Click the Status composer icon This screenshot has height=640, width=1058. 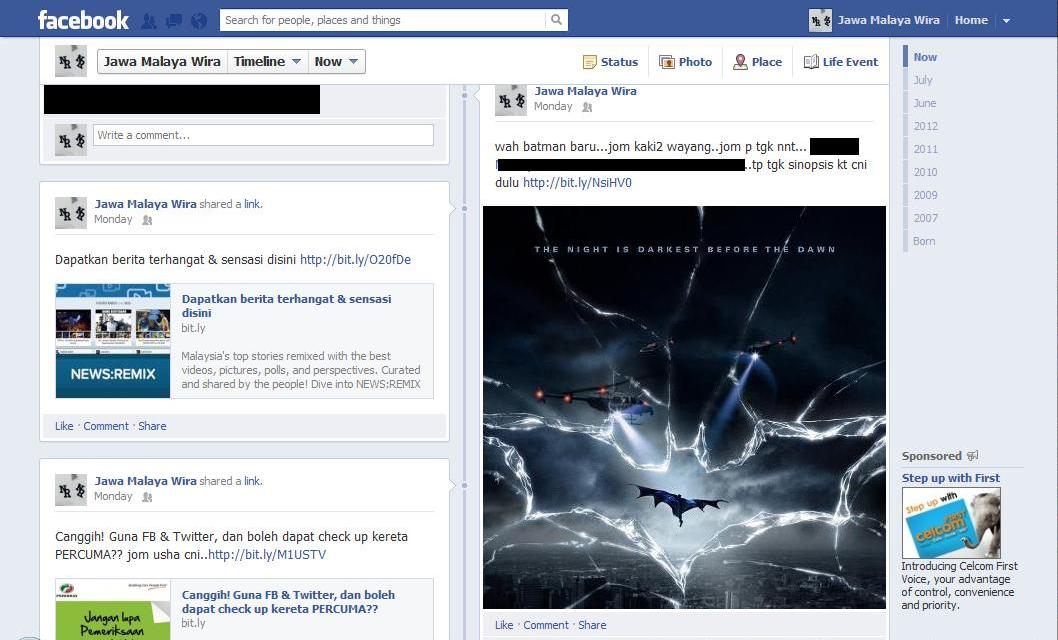tap(590, 62)
